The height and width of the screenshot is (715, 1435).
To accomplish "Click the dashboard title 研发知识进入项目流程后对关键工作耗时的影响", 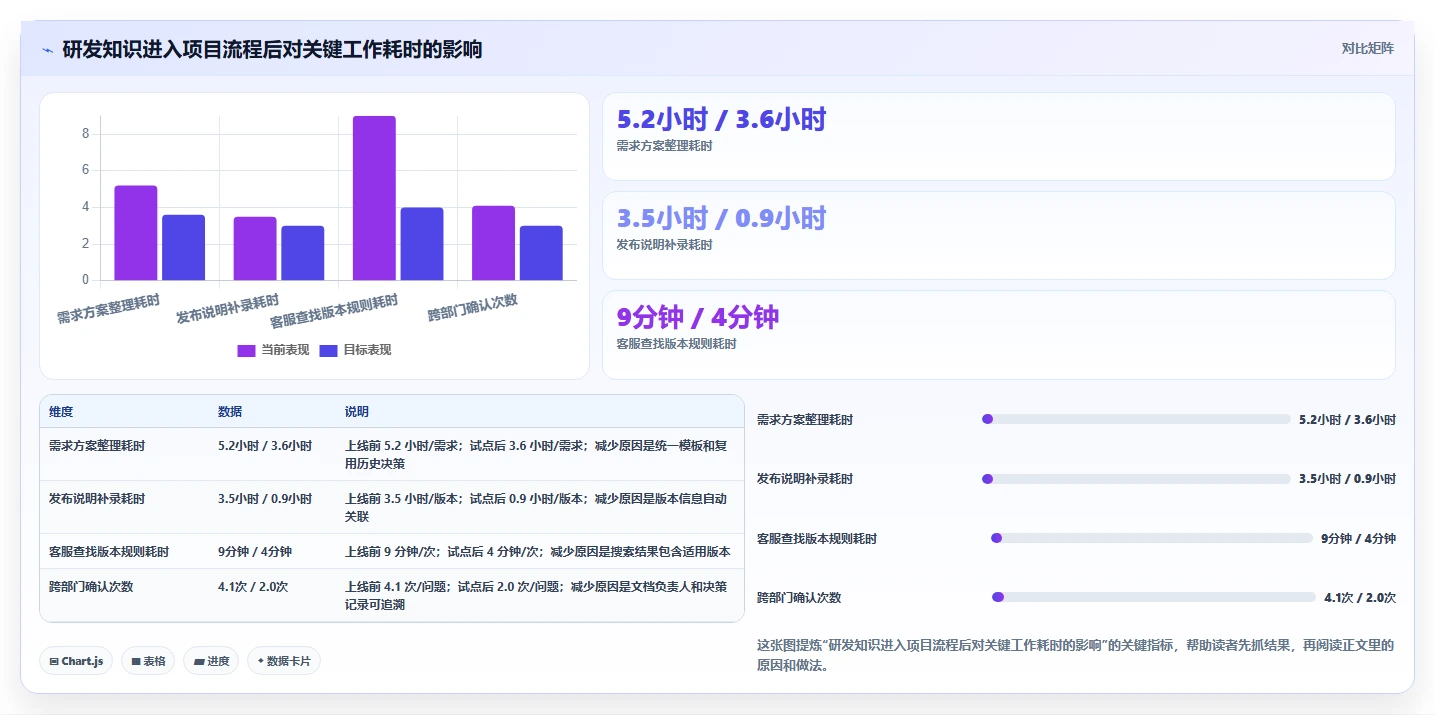I will [x=272, y=49].
